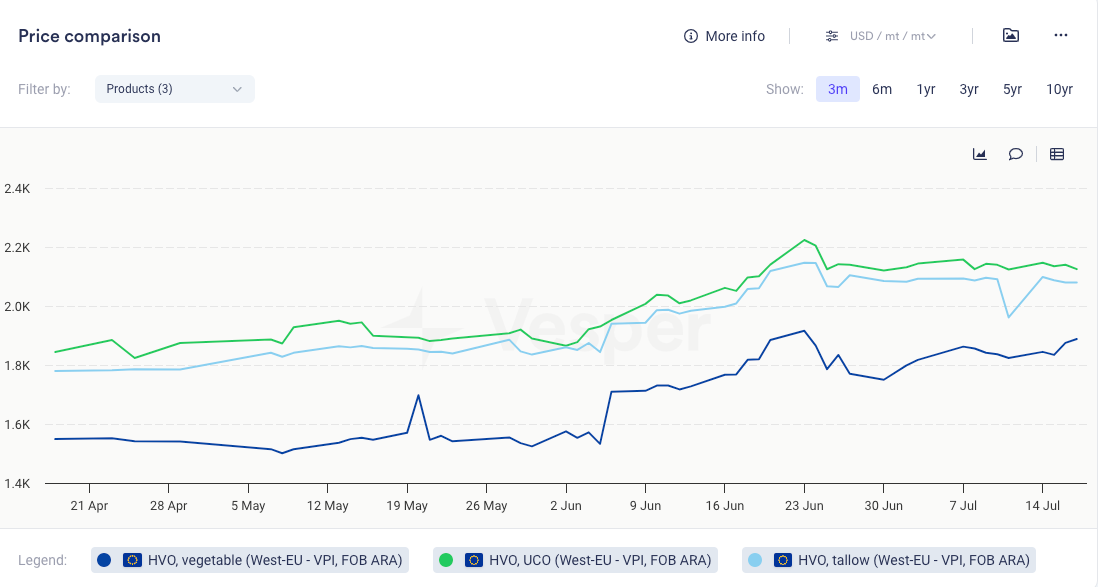Click the green UCO peak at 23 Jun
Screen dimensions: 1098x587
pyautogui.click(x=804, y=240)
